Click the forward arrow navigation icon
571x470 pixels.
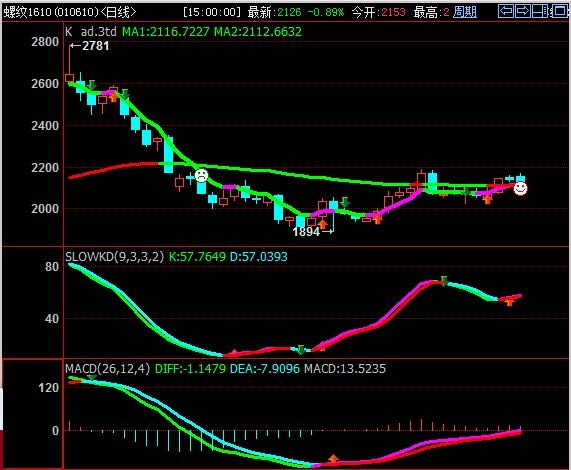coord(523,12)
